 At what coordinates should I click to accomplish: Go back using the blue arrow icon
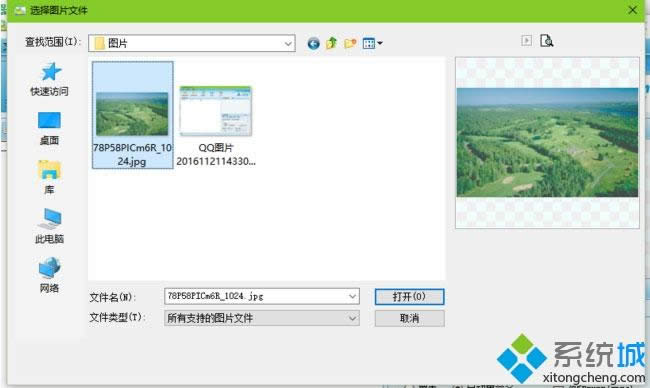tap(313, 43)
